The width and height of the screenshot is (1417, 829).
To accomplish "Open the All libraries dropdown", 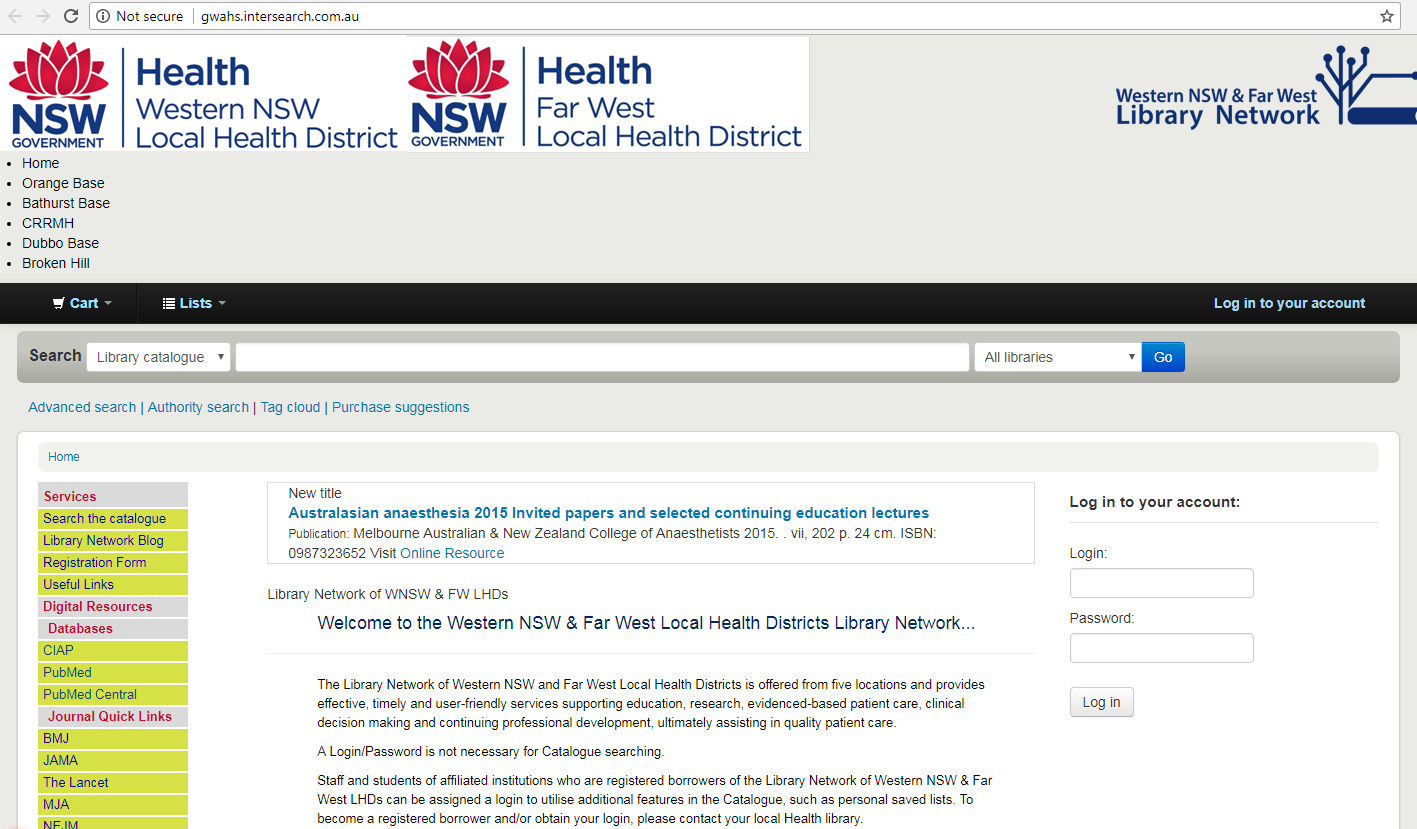I will click(1058, 357).
